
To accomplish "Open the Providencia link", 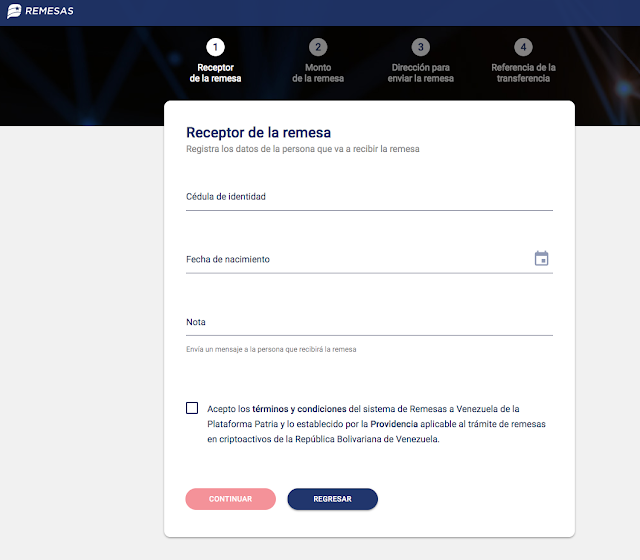I will pyautogui.click(x=394, y=424).
